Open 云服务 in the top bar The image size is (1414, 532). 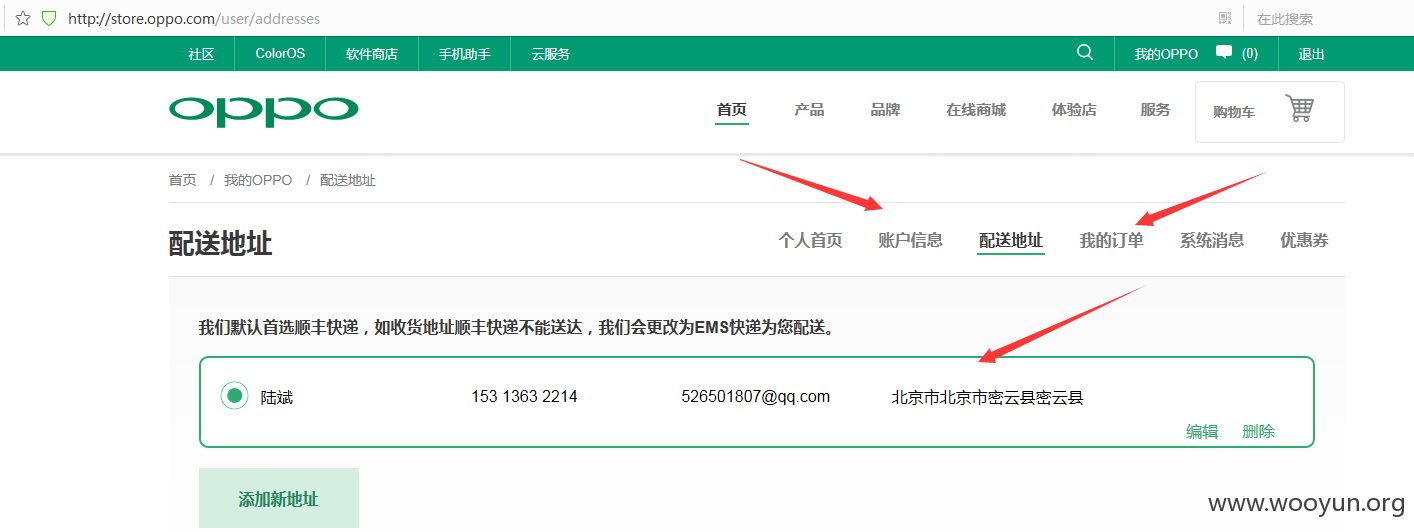click(x=551, y=54)
